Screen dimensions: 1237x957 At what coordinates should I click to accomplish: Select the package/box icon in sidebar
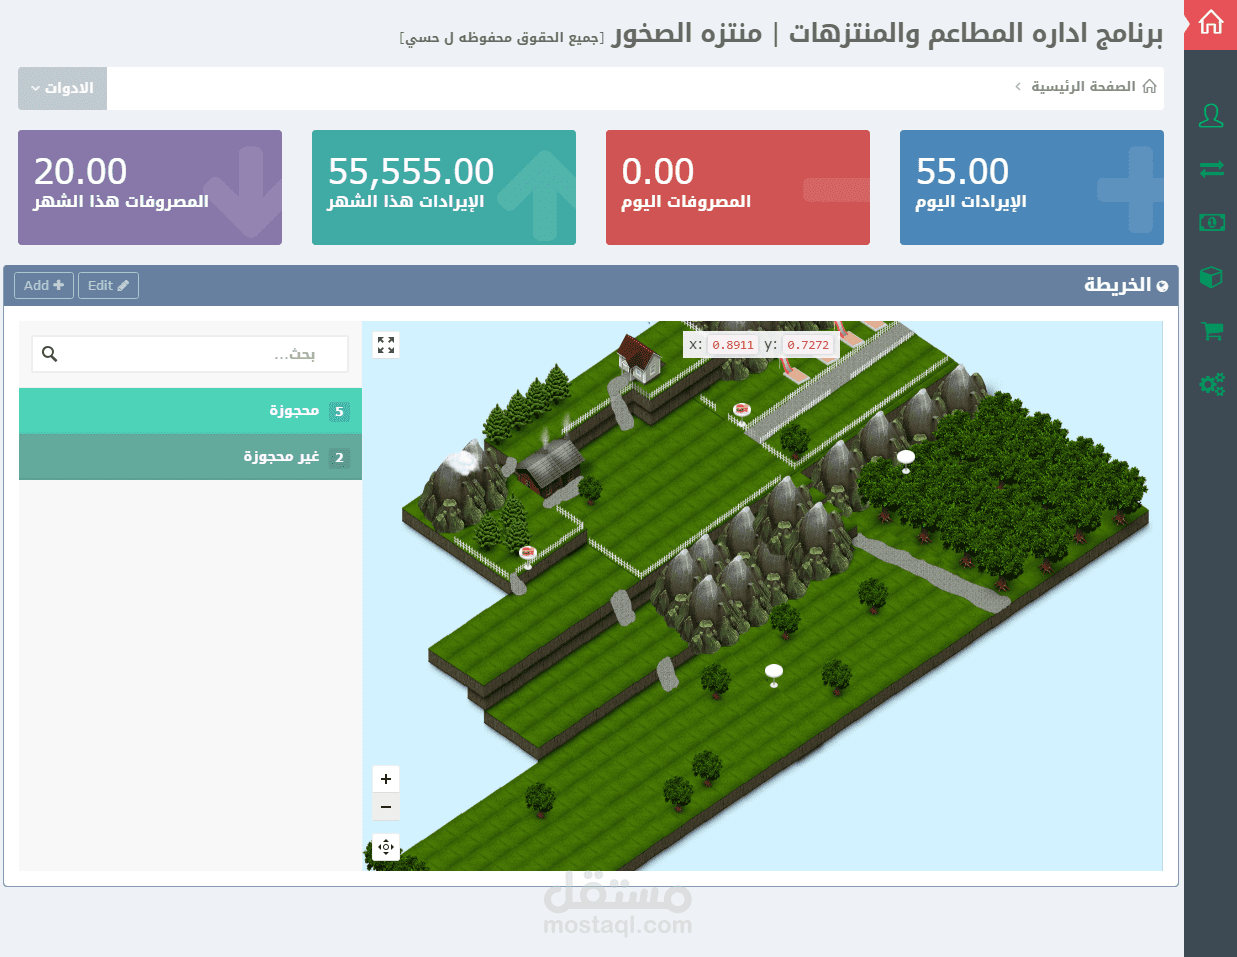(x=1210, y=277)
